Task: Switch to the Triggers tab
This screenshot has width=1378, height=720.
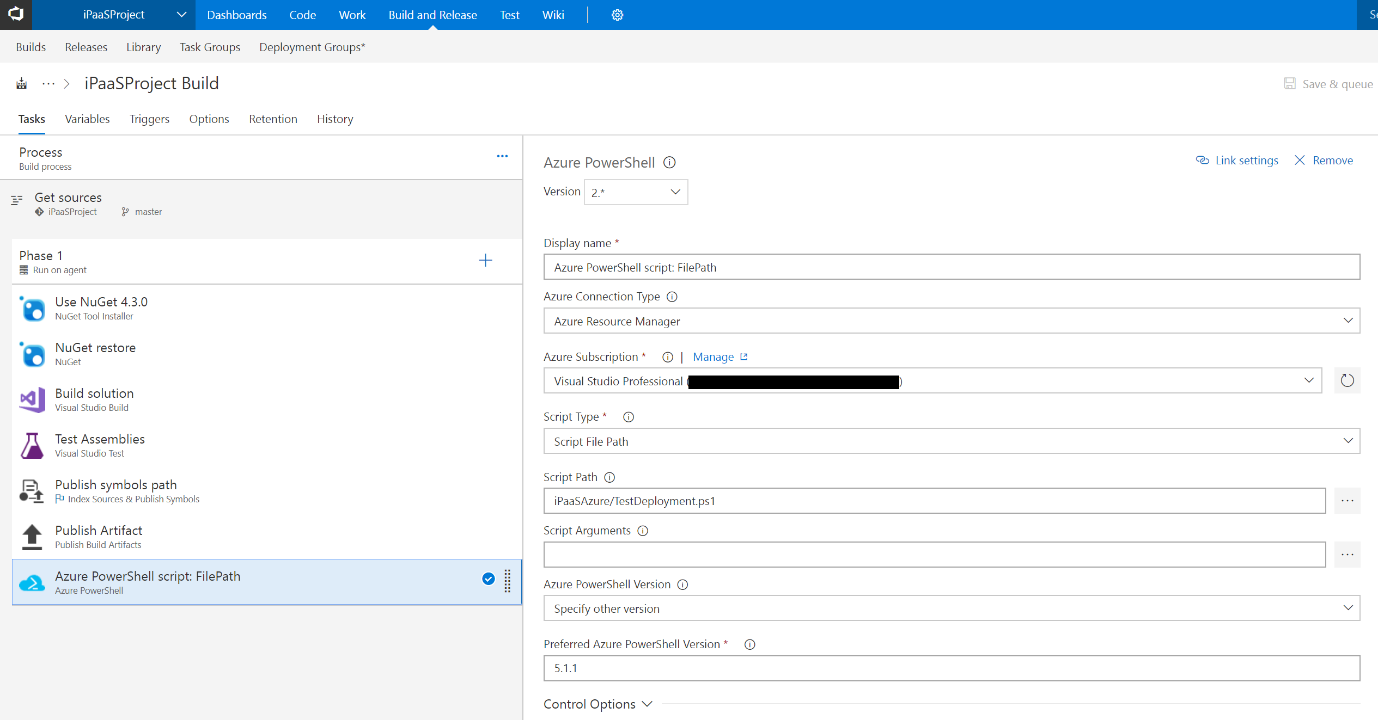Action: (150, 119)
